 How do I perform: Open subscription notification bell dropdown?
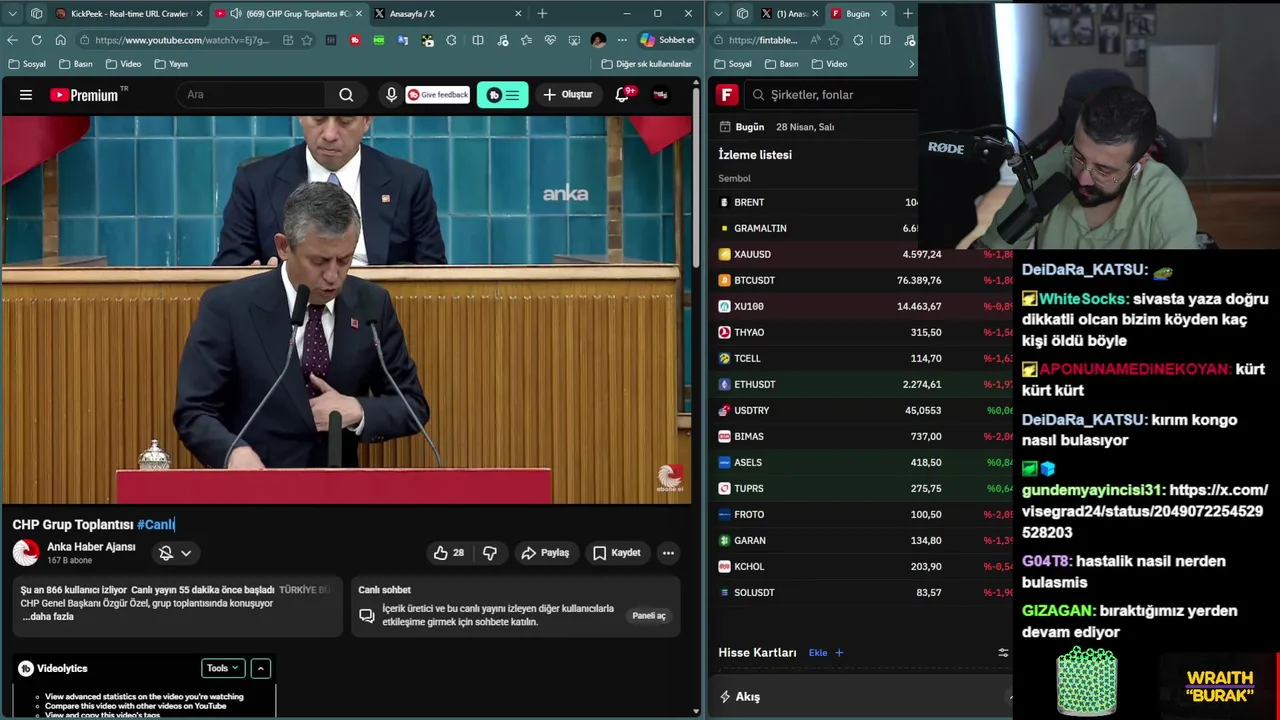pos(175,553)
